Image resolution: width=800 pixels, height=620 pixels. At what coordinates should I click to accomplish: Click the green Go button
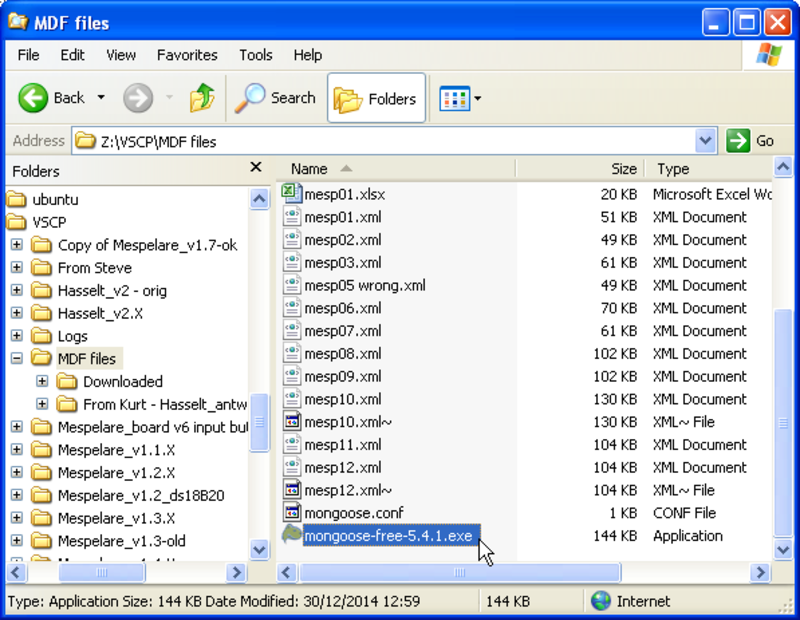751,141
